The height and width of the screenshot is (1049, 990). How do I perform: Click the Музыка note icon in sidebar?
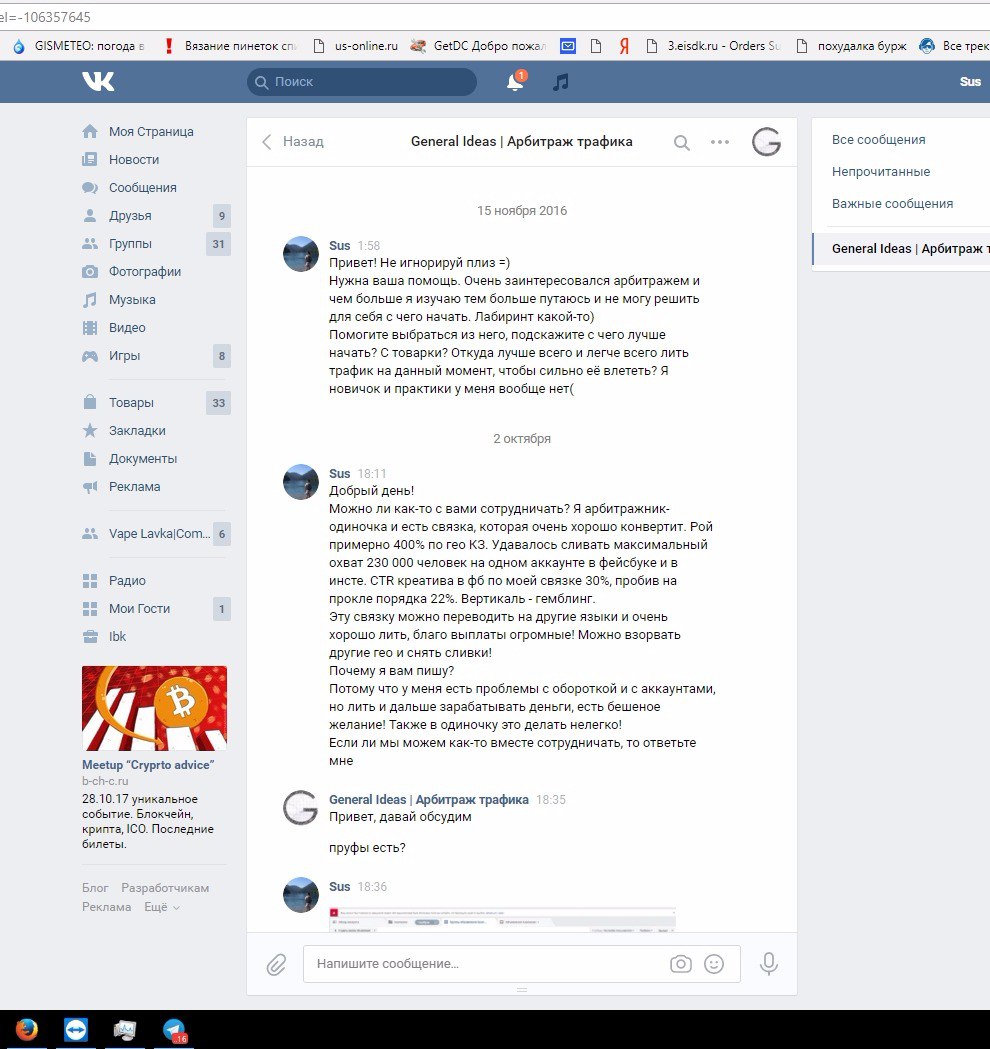[x=90, y=300]
